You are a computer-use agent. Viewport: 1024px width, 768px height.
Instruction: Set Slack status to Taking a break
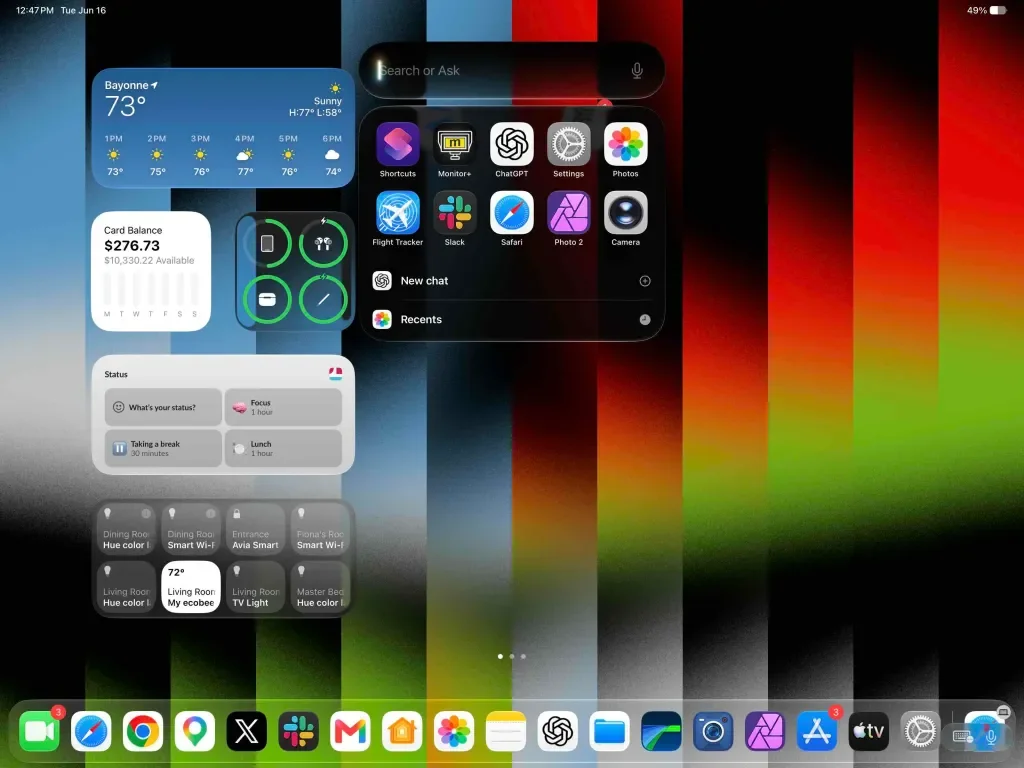(x=163, y=448)
